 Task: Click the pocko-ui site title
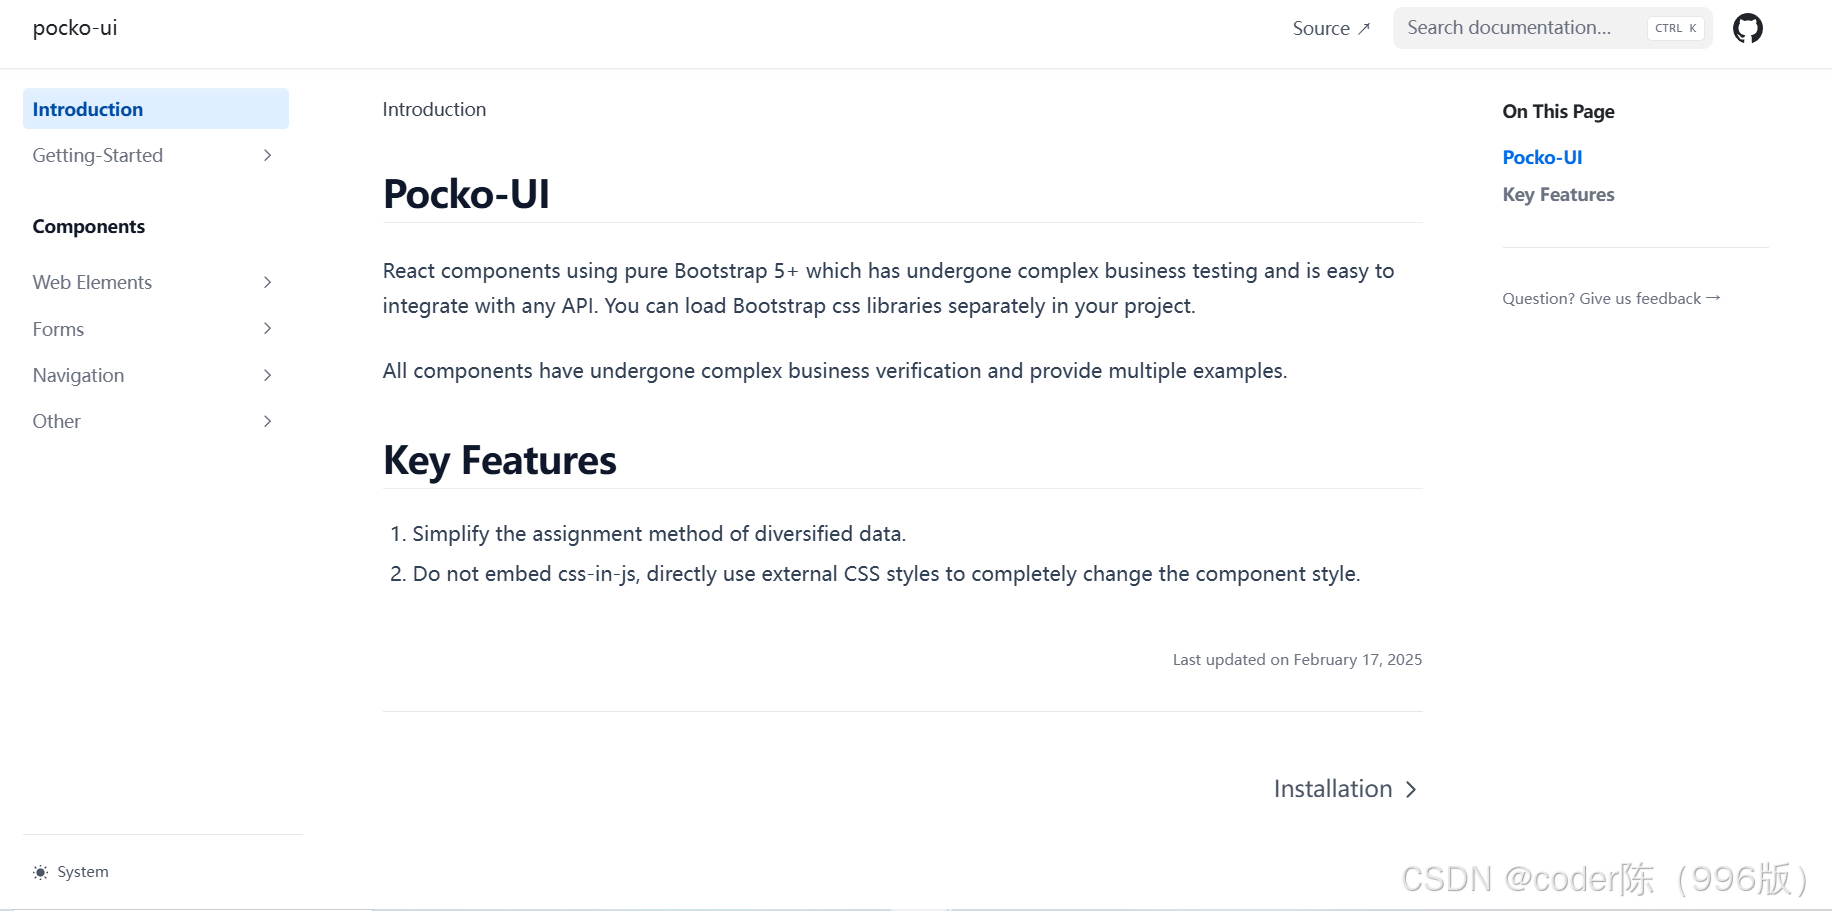coord(74,27)
